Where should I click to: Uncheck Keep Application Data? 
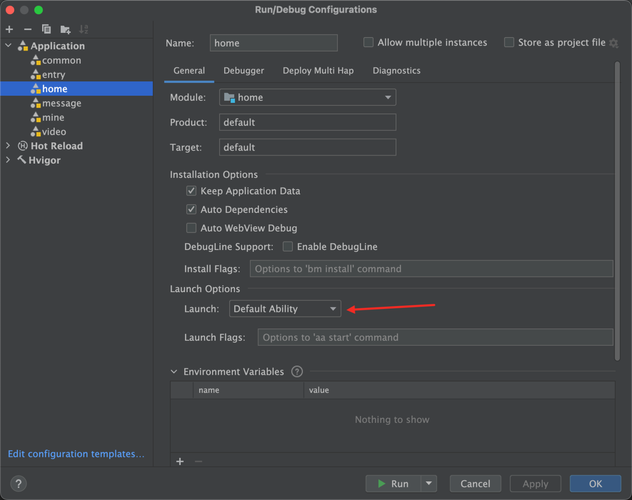pos(191,191)
